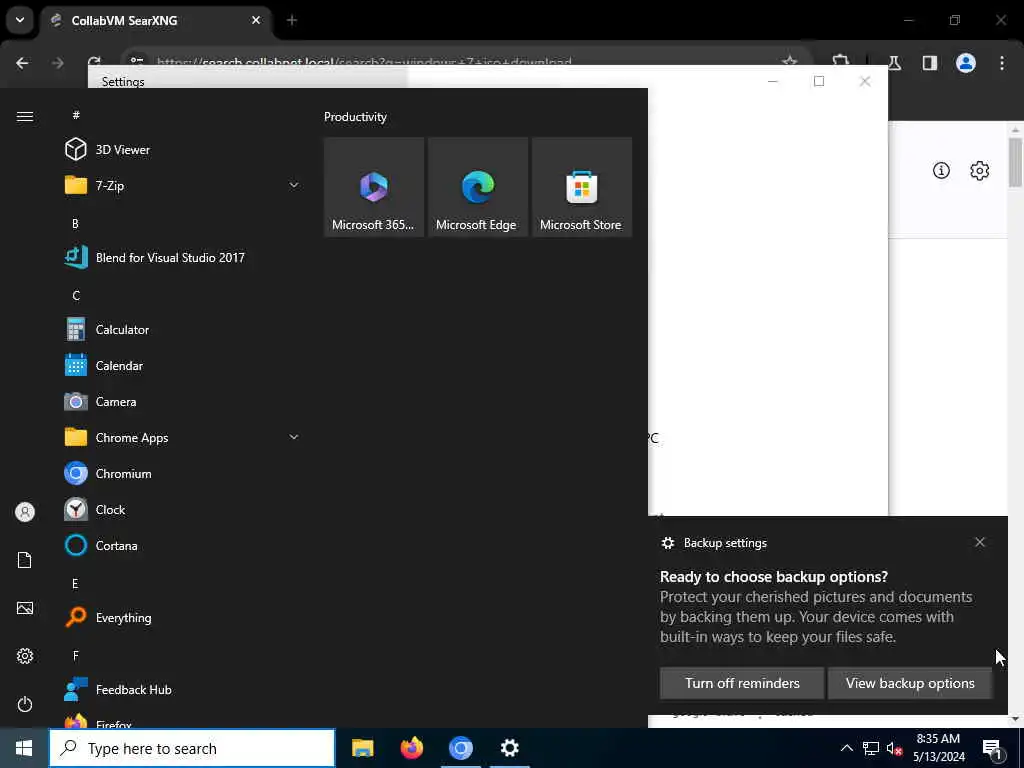Switch to Settings on the taskbar
This screenshot has width=1024, height=768.
pos(509,748)
